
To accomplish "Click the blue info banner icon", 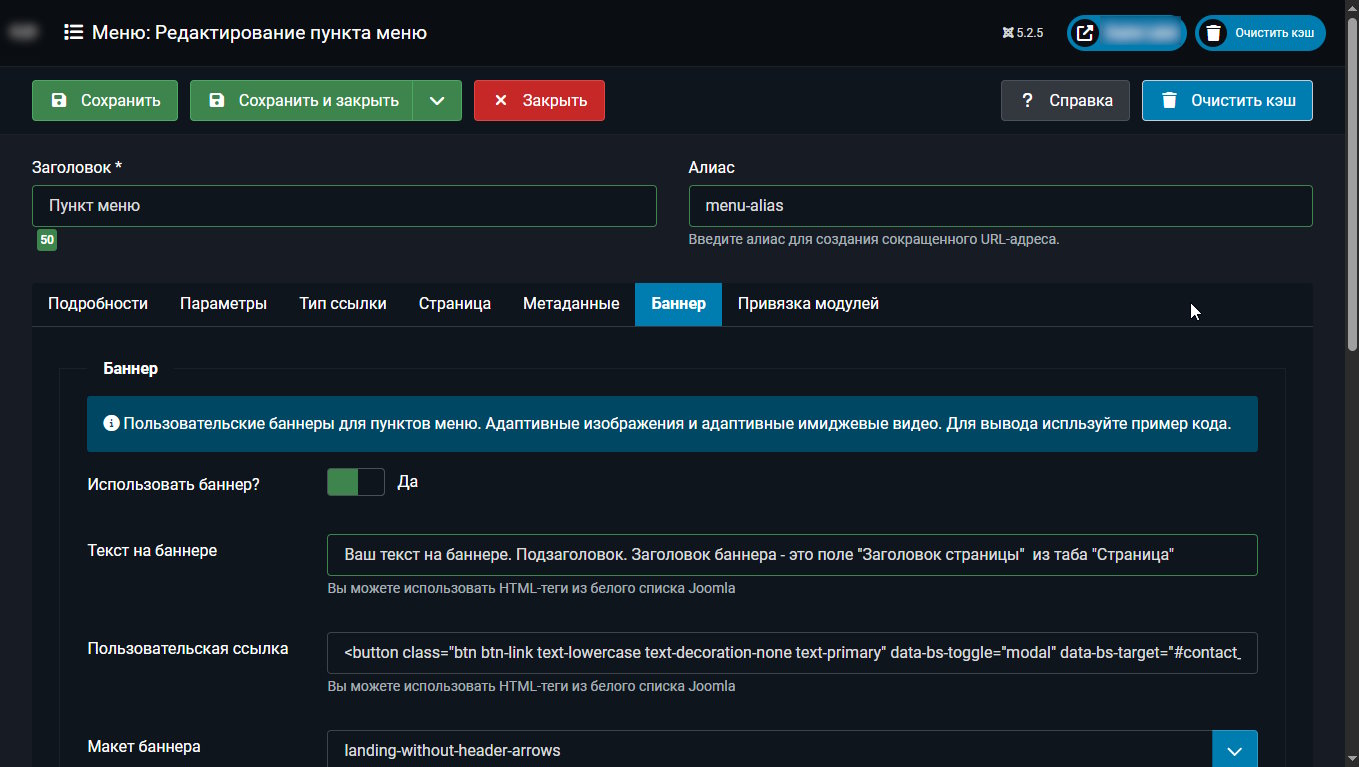I will click(110, 423).
